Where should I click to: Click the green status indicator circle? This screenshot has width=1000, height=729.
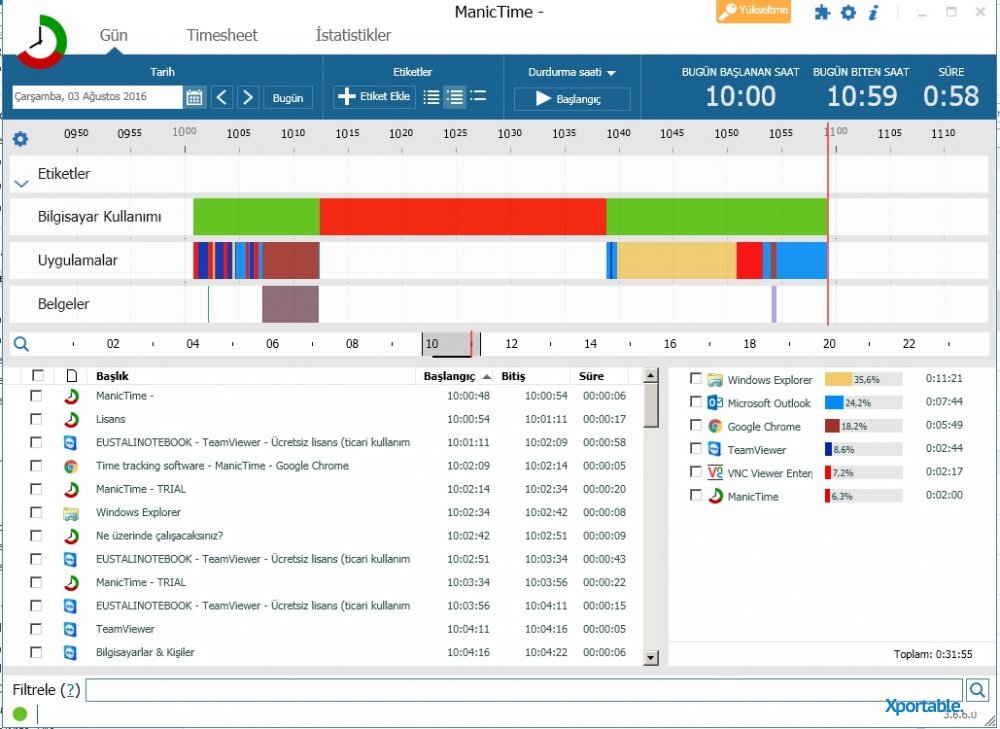(x=20, y=714)
